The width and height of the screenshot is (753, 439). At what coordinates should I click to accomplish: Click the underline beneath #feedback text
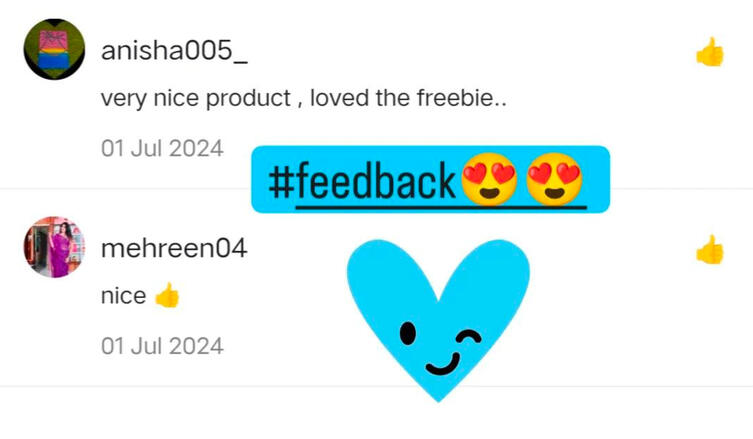pyautogui.click(x=441, y=207)
